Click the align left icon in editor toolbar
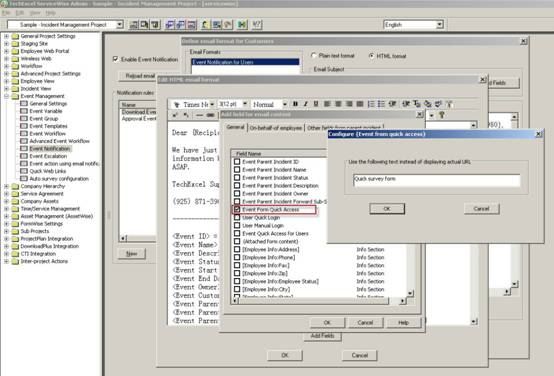The width and height of the screenshot is (554, 376). 327,104
